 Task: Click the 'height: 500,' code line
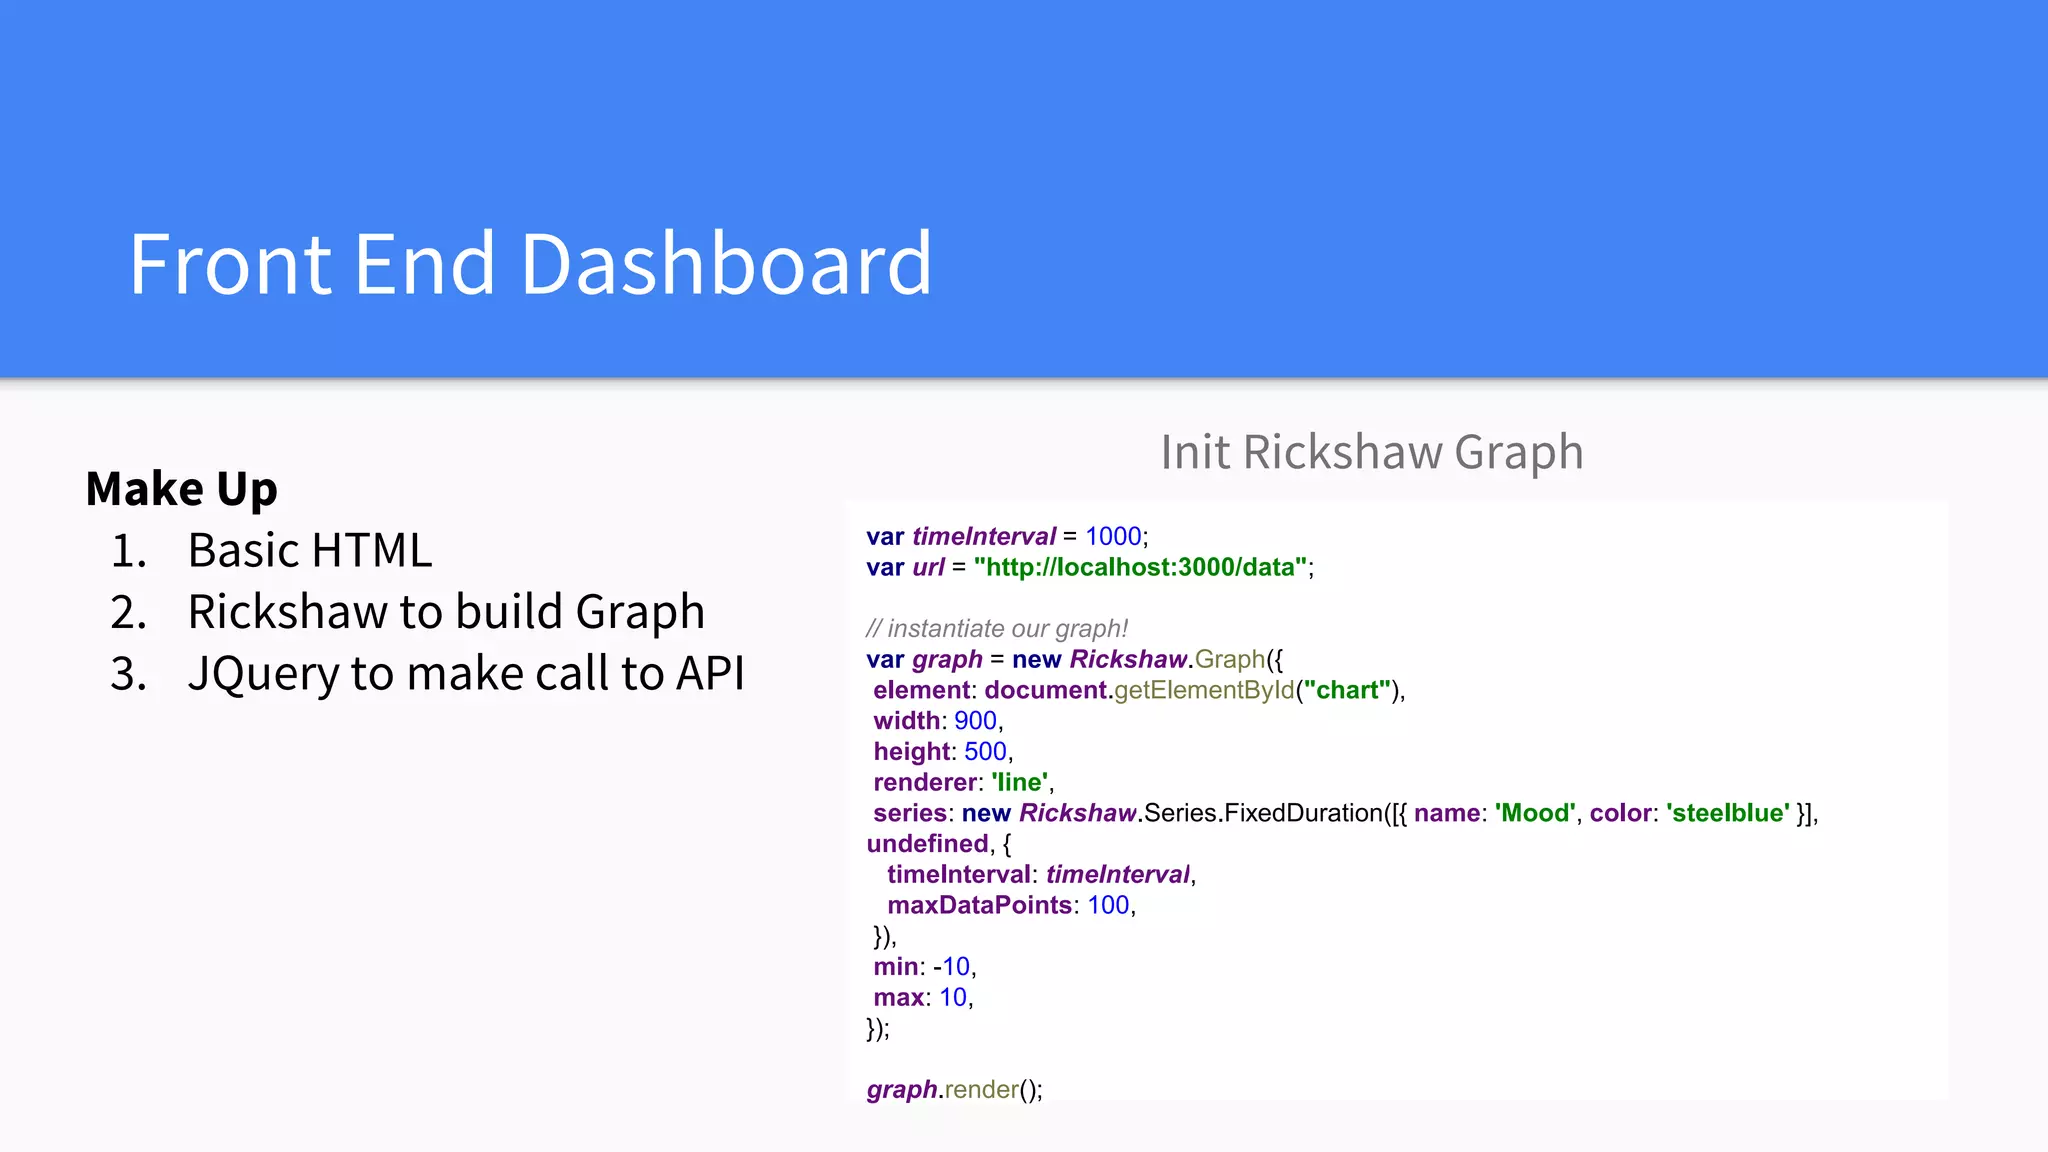[x=943, y=751]
